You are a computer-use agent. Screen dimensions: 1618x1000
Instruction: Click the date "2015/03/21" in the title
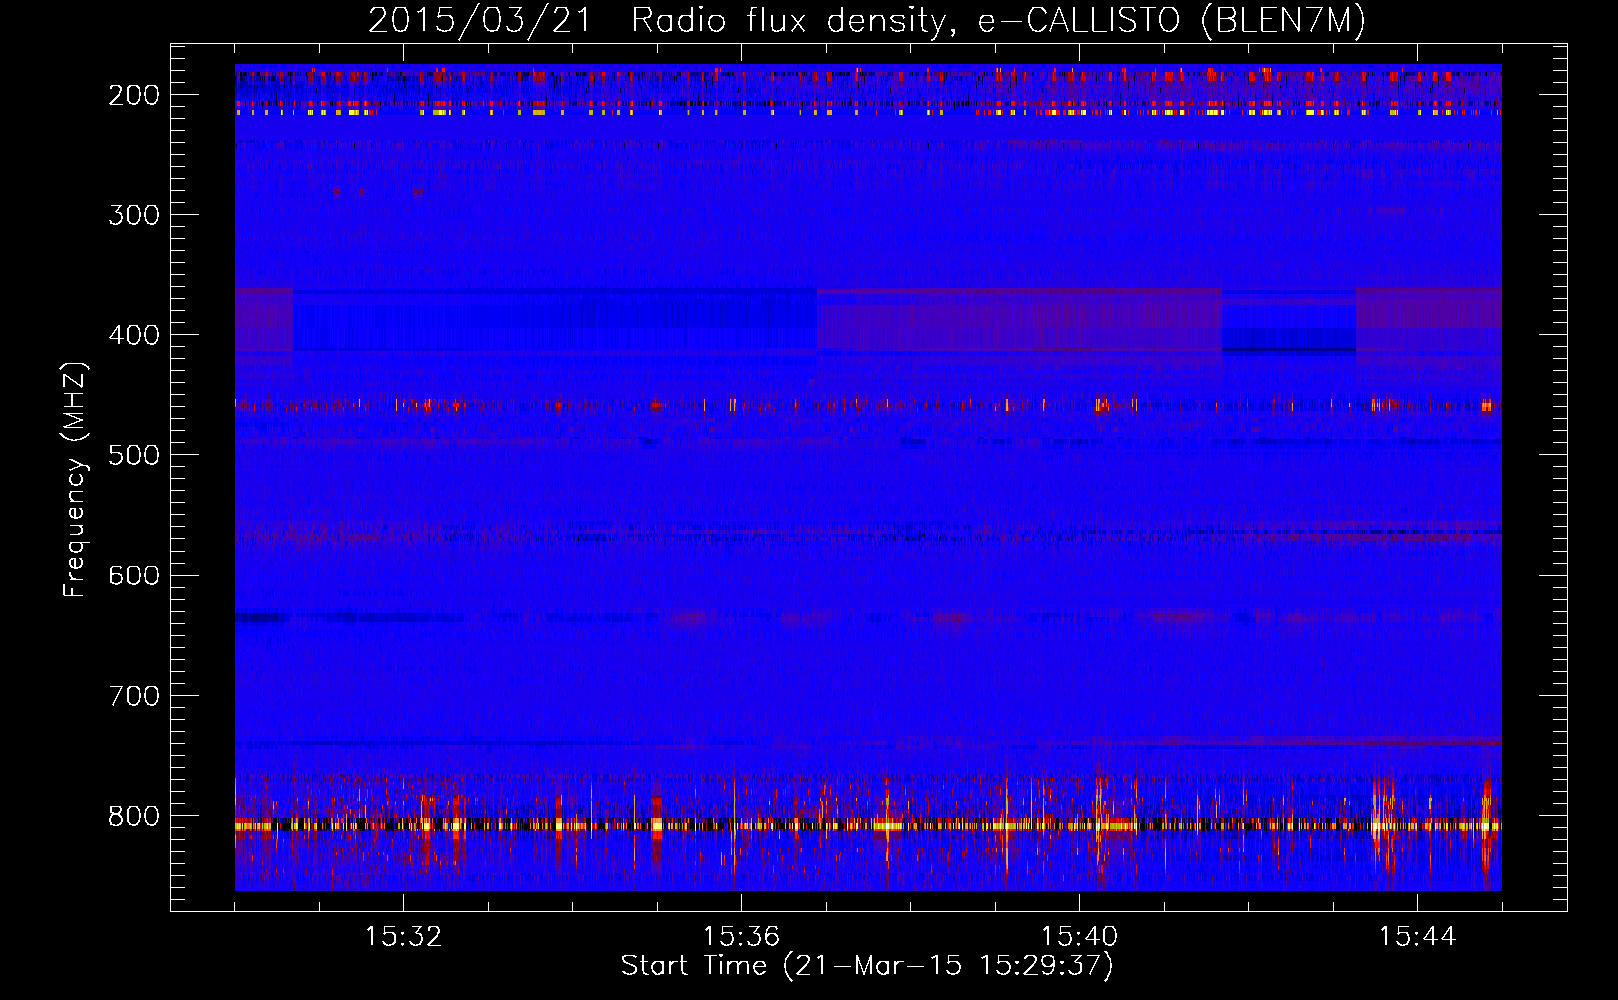point(480,21)
